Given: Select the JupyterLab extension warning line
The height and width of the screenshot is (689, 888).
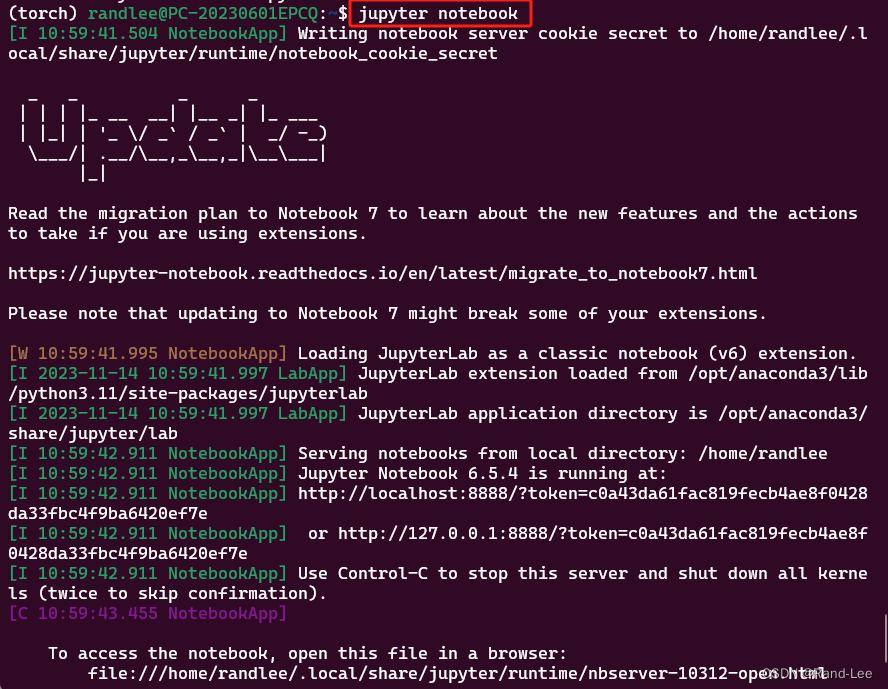Looking at the screenshot, I should tap(440, 353).
